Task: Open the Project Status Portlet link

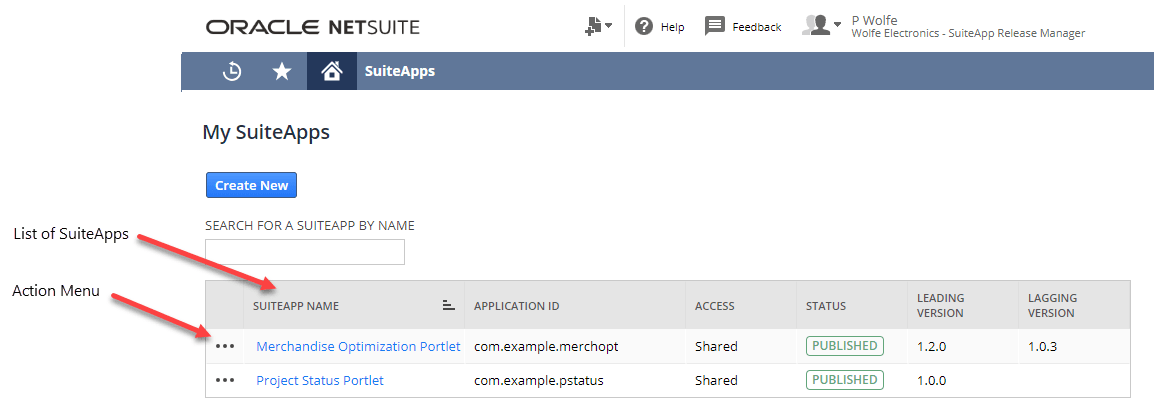Action: tap(319, 380)
